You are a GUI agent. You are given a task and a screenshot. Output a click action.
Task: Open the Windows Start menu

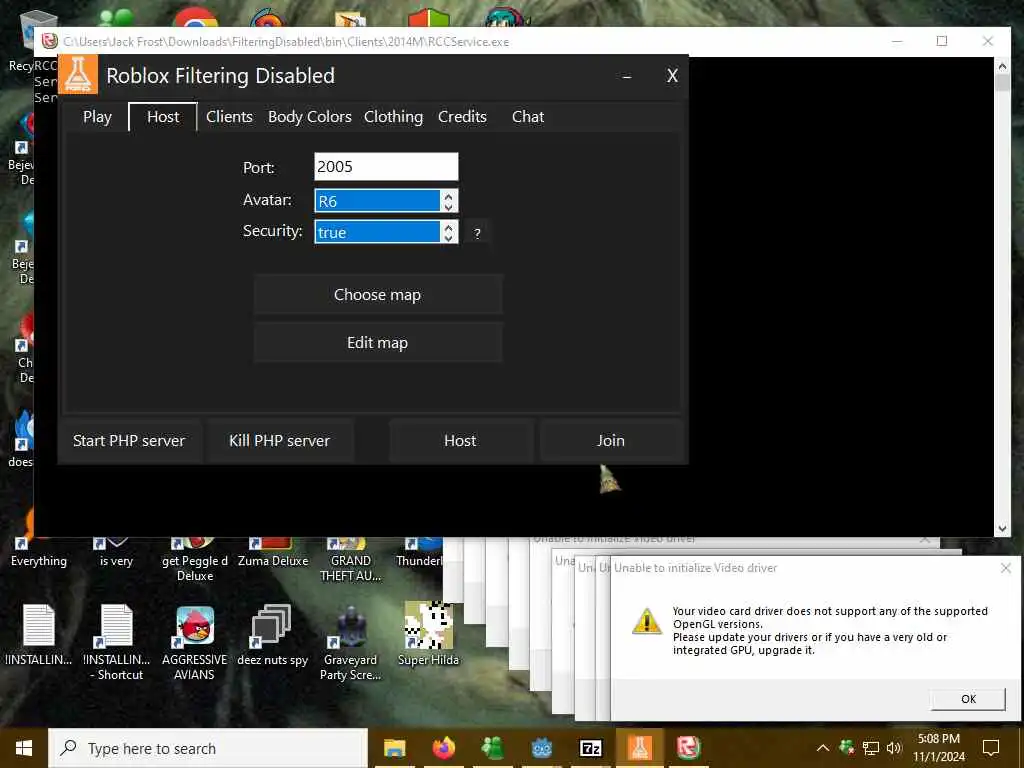[24, 748]
